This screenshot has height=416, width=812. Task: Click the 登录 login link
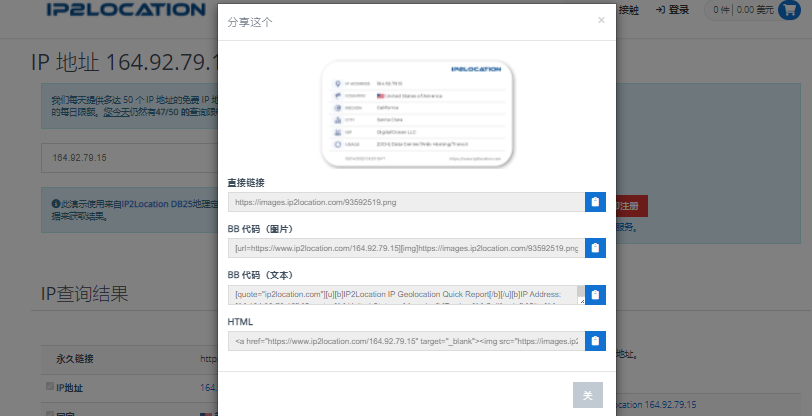tap(672, 10)
